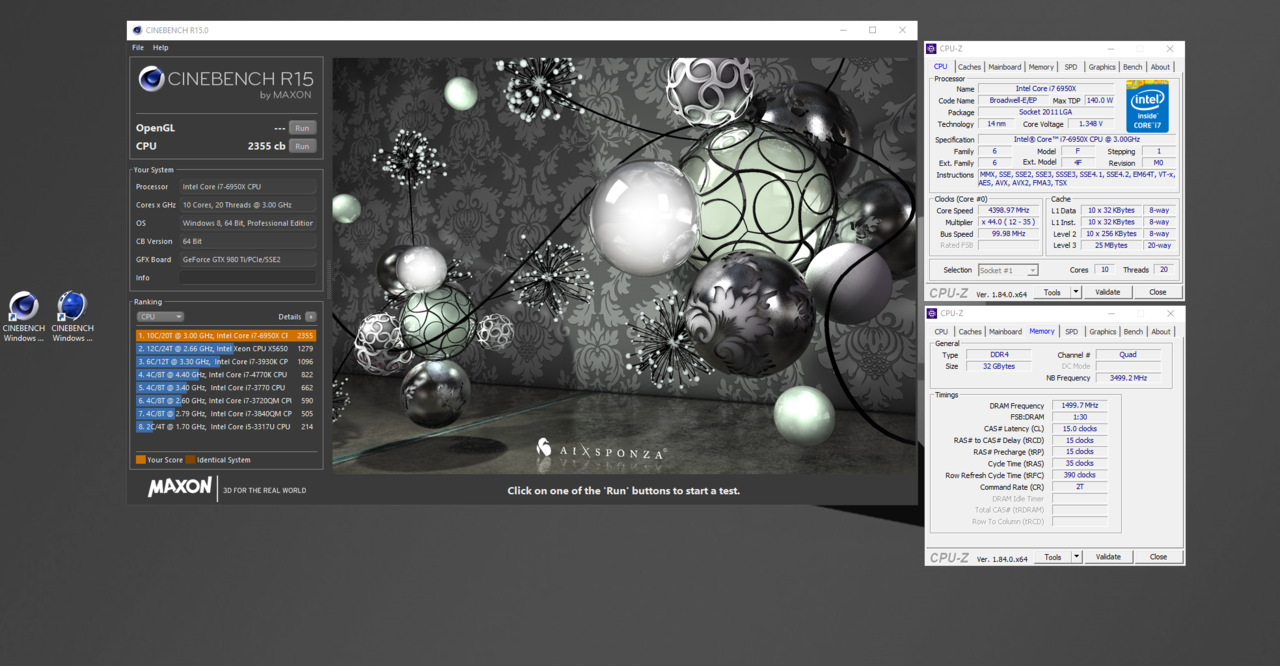
Task: Switch to Bench tab in lower CPU-Z
Action: coord(1132,332)
